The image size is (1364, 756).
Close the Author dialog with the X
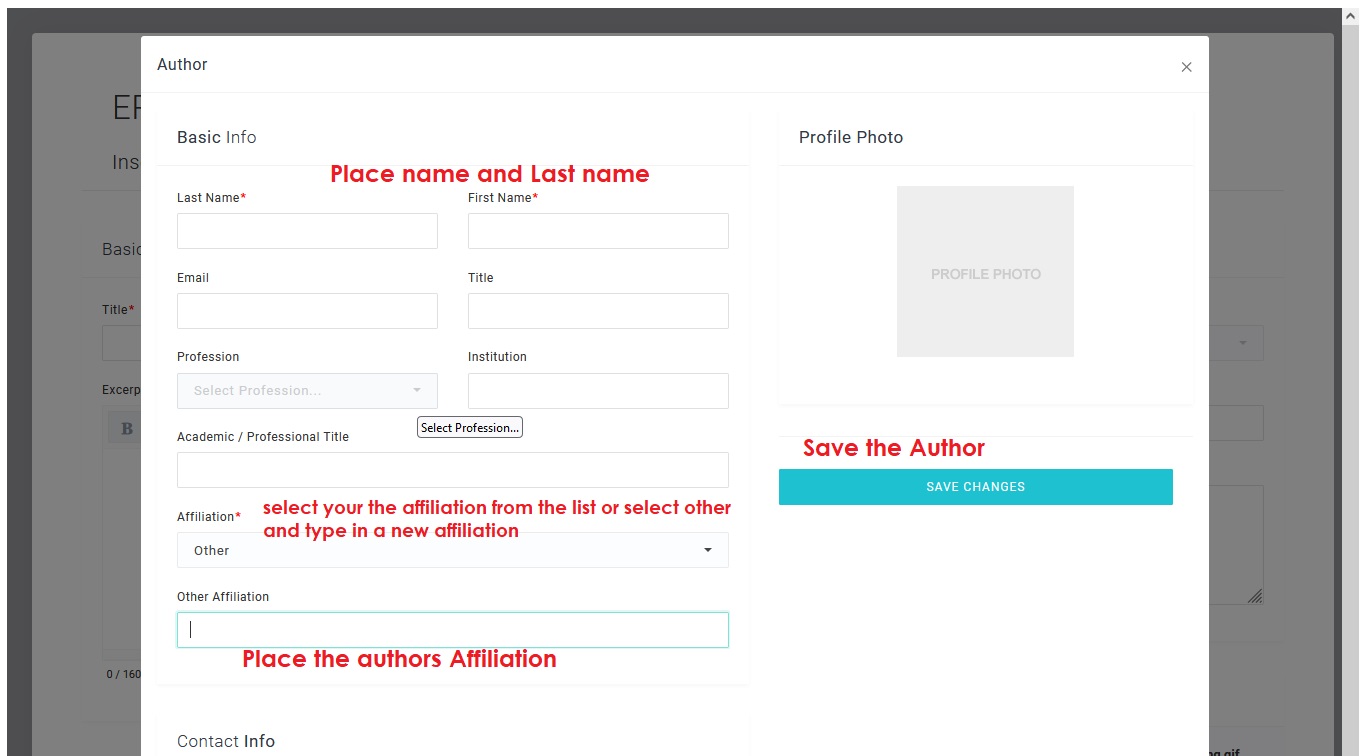1186,67
